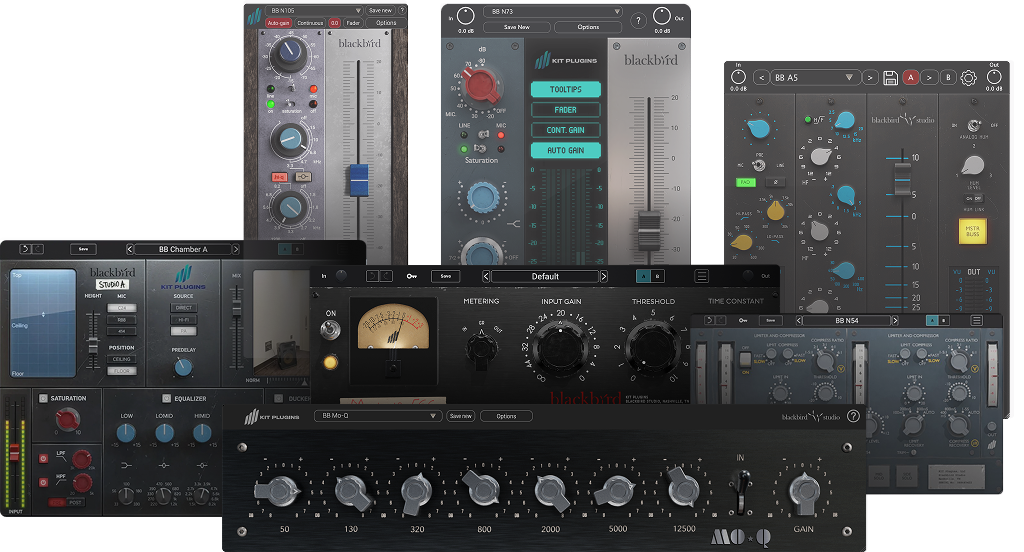
Task: Click Options button in BB N73
Action: [x=588, y=27]
